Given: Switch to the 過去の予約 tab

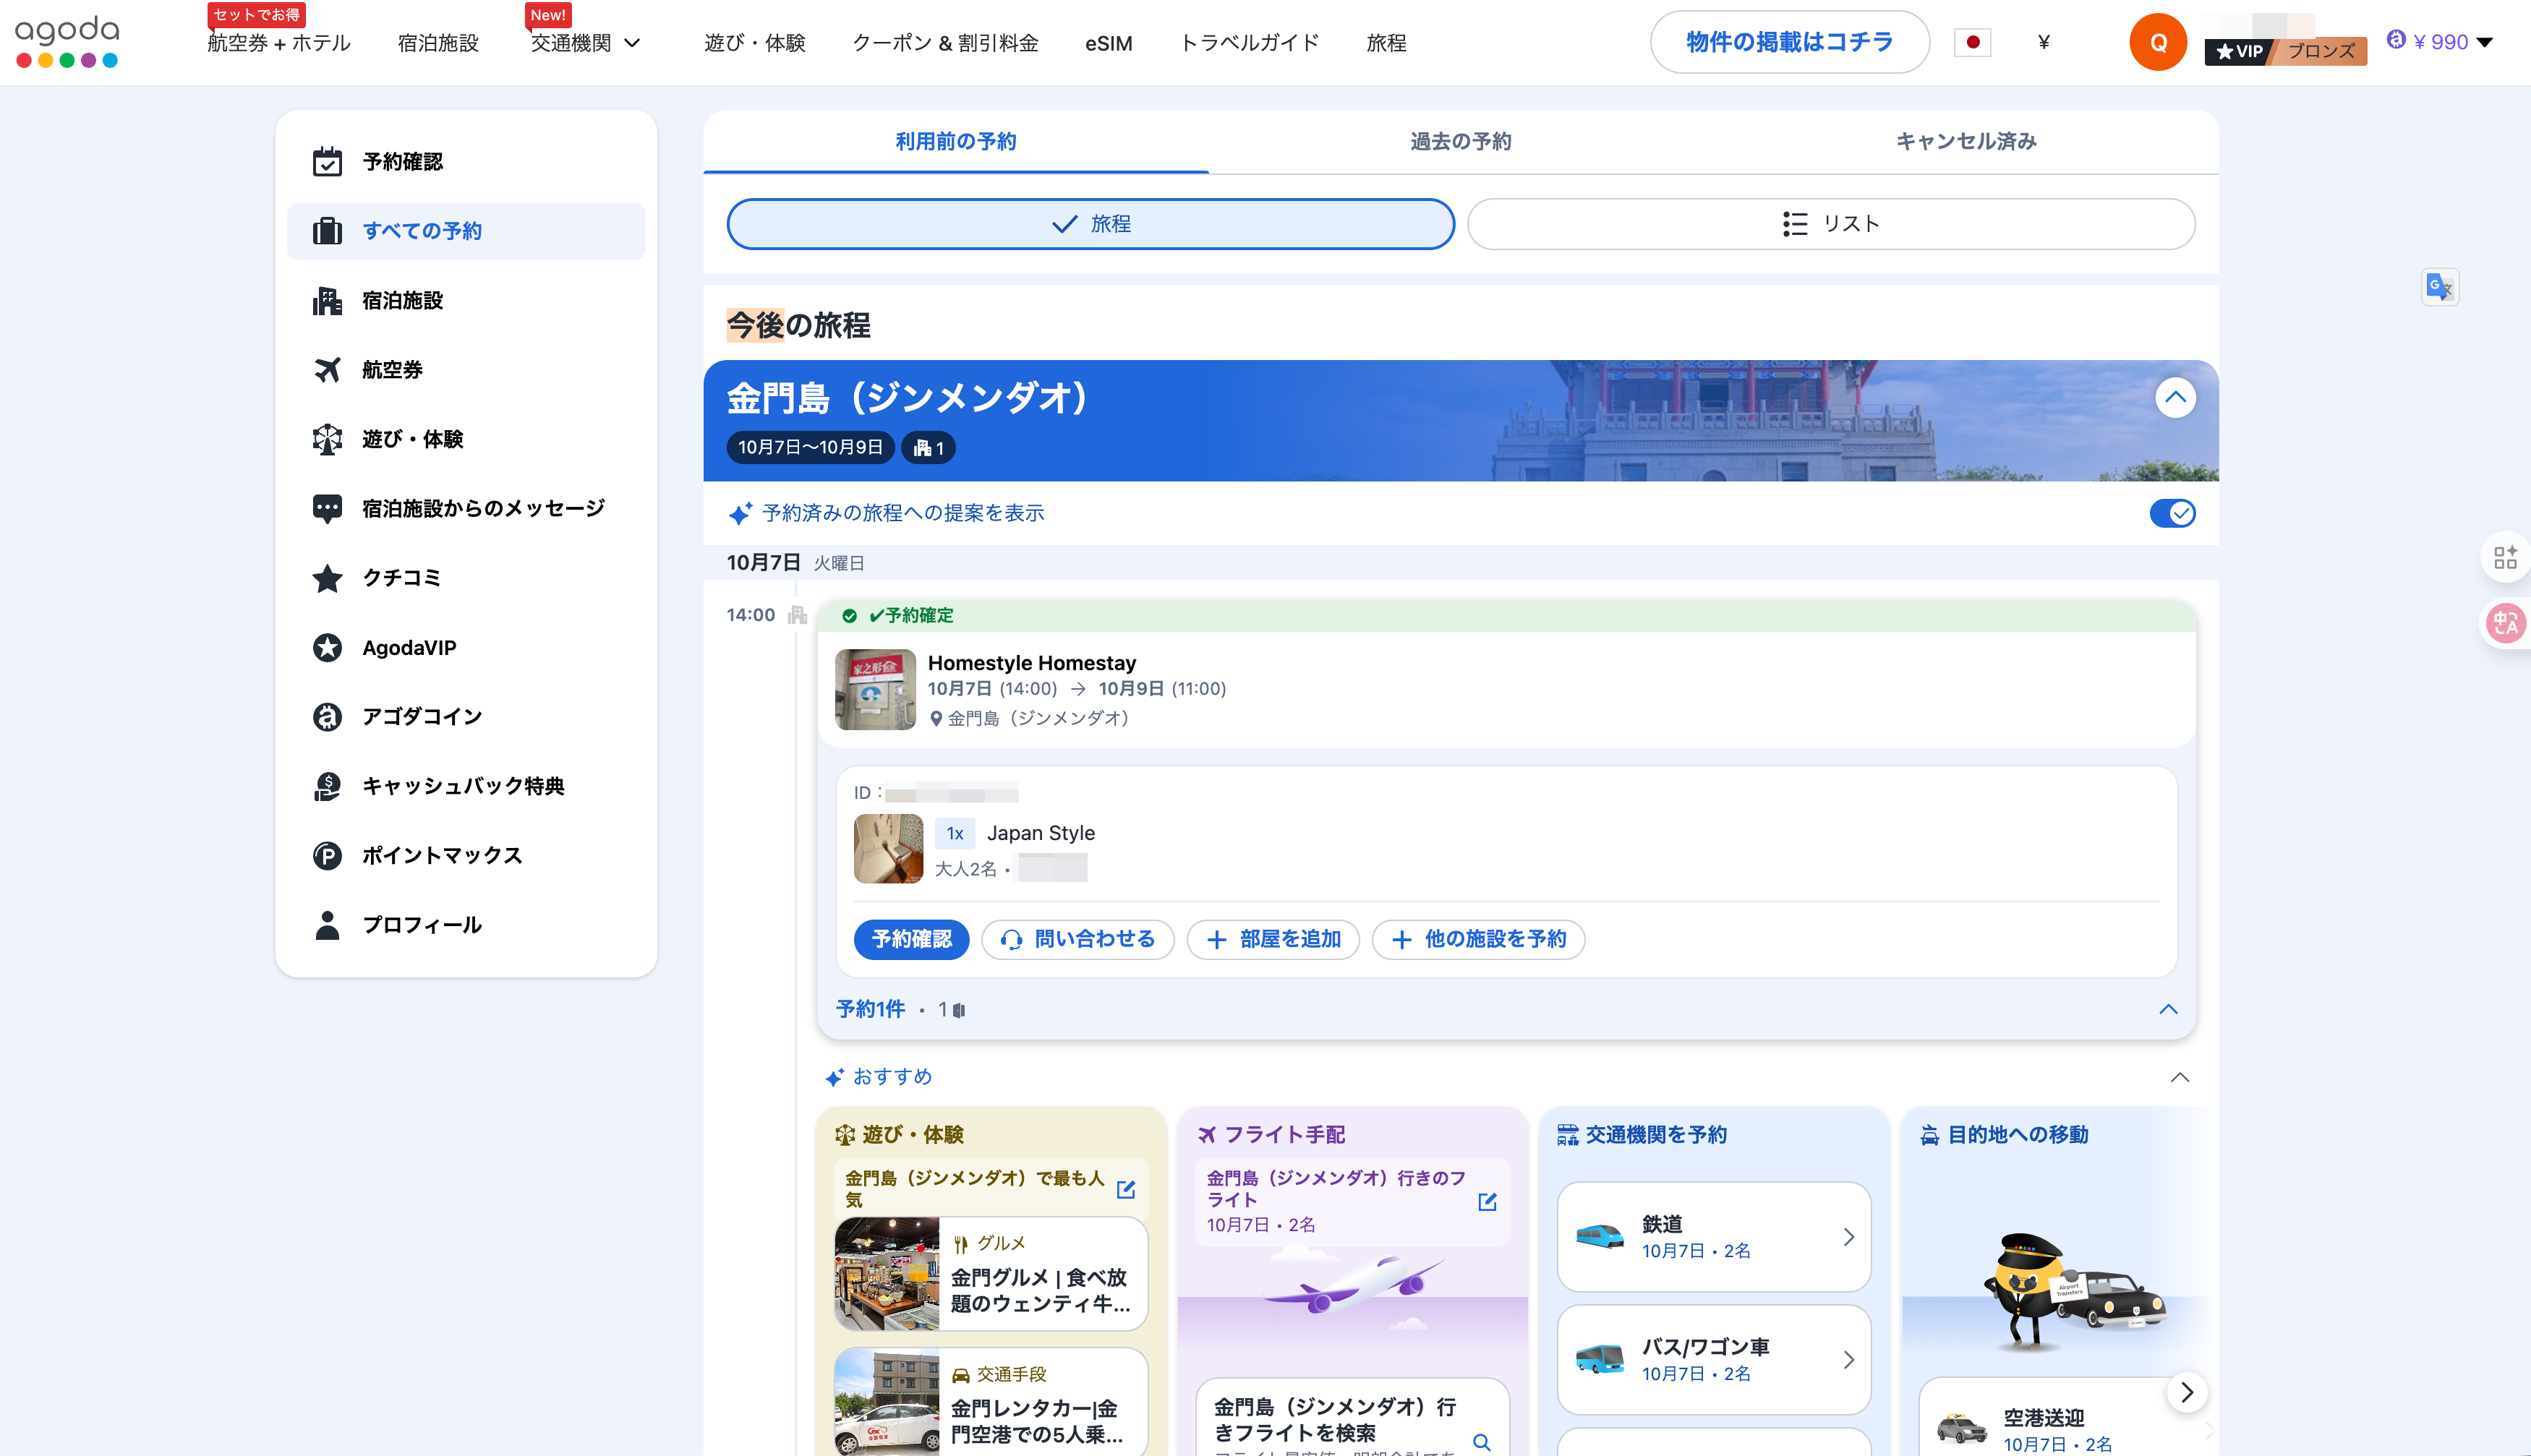Looking at the screenshot, I should point(1460,141).
